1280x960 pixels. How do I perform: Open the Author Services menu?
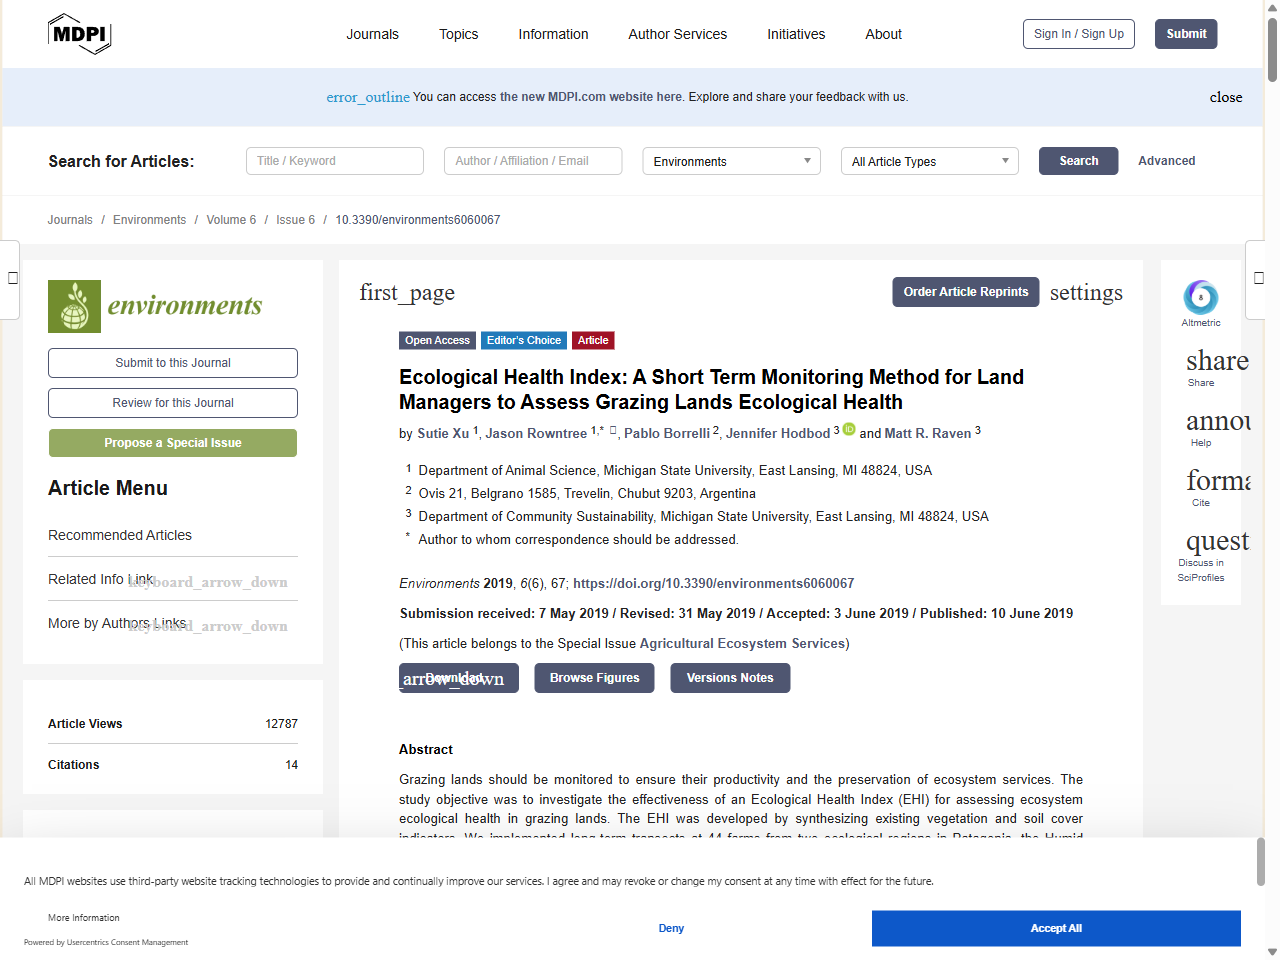tap(677, 34)
